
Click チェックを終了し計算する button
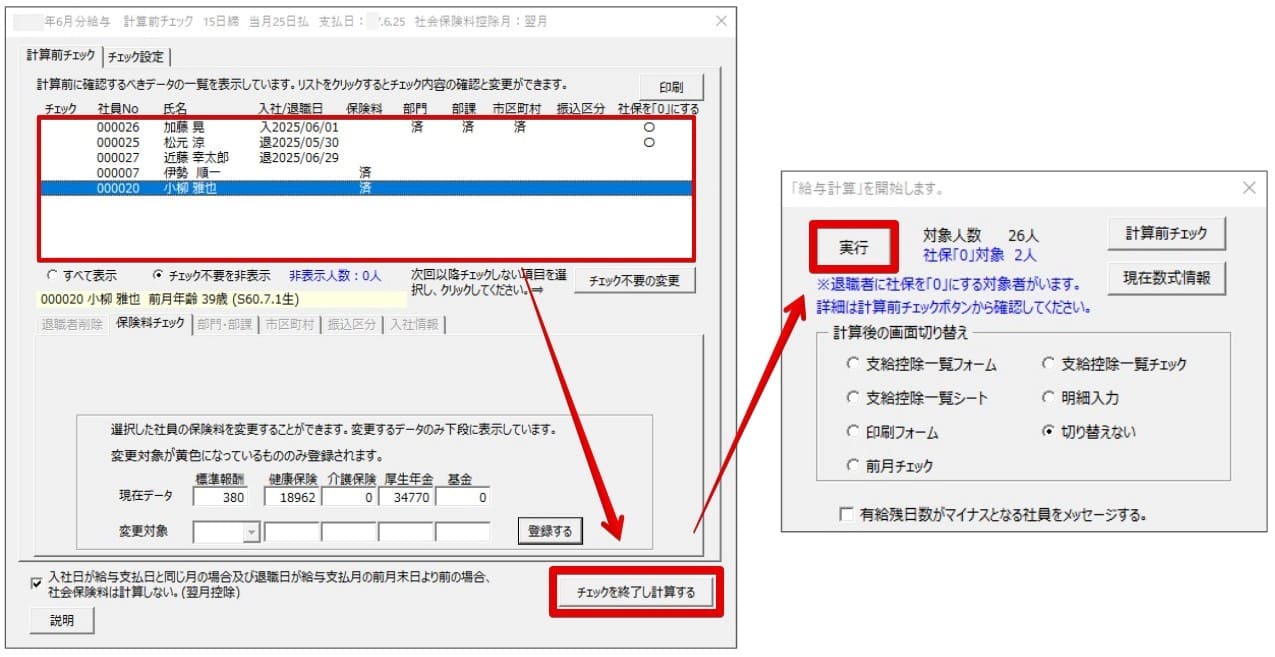635,593
